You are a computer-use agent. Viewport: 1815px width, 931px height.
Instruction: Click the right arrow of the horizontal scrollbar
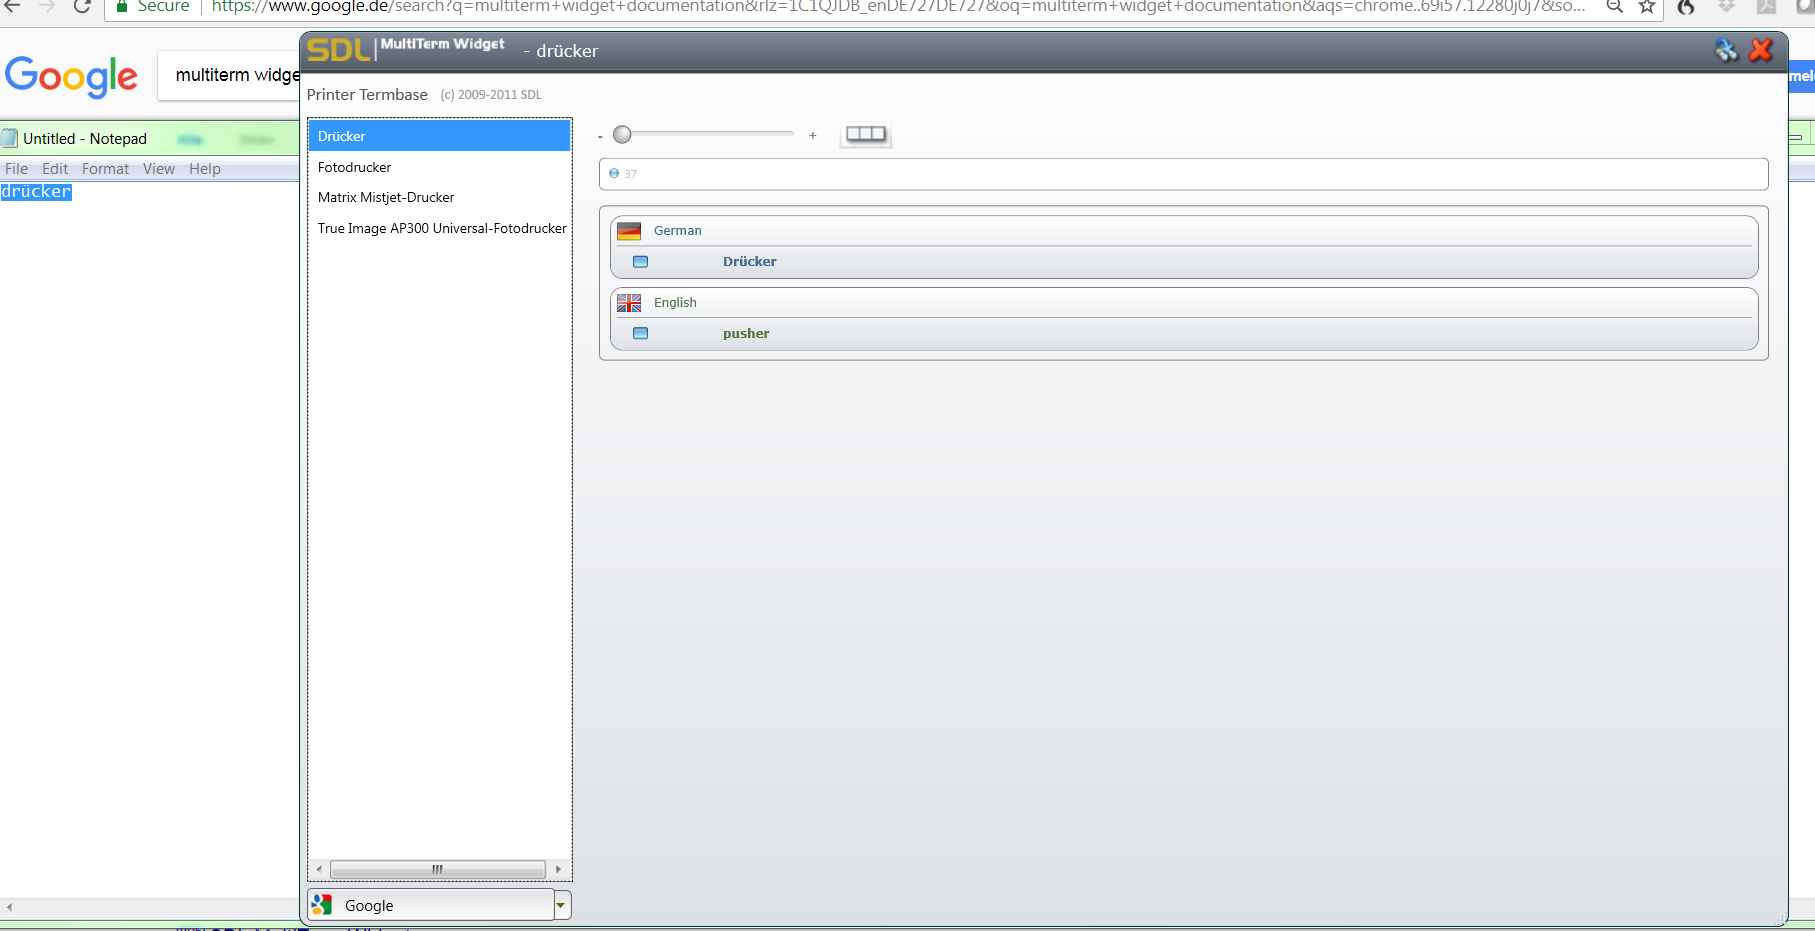coord(558,869)
